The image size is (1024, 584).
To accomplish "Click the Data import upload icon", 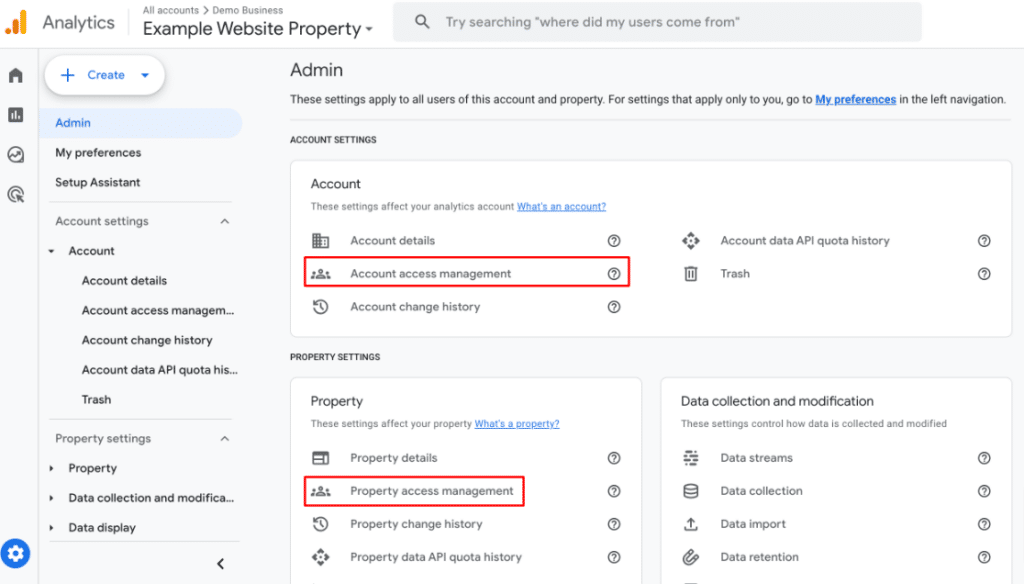I will [x=691, y=523].
